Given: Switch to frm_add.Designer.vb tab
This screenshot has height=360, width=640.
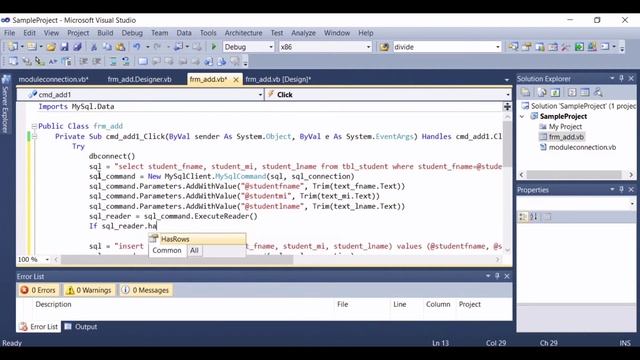Looking at the screenshot, I should click(x=139, y=80).
